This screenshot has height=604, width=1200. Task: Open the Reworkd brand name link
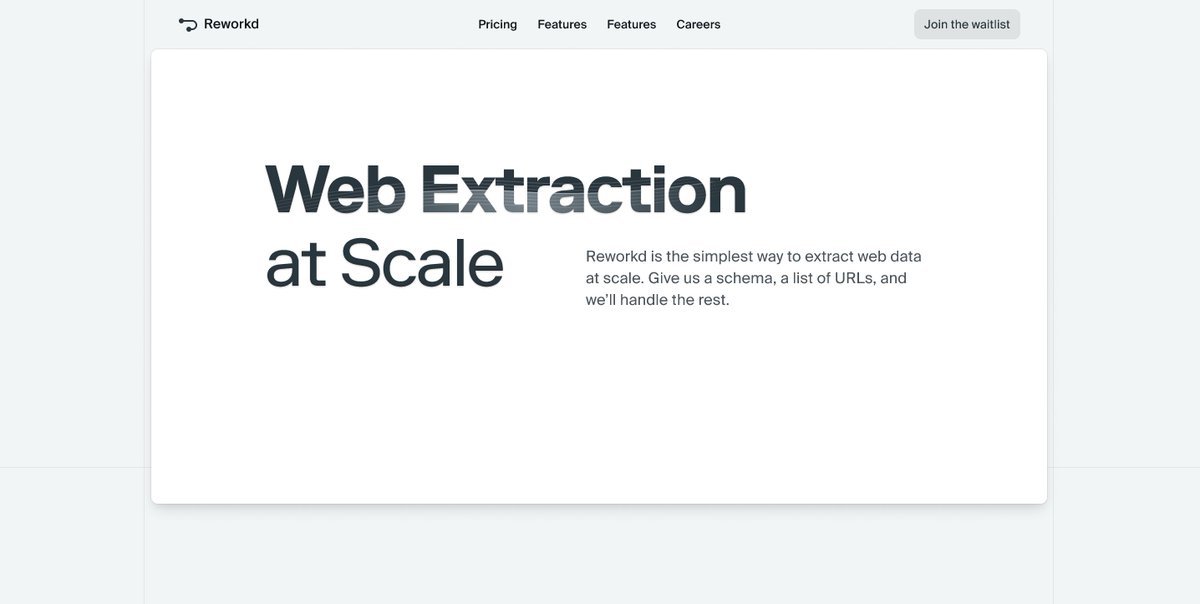(231, 24)
